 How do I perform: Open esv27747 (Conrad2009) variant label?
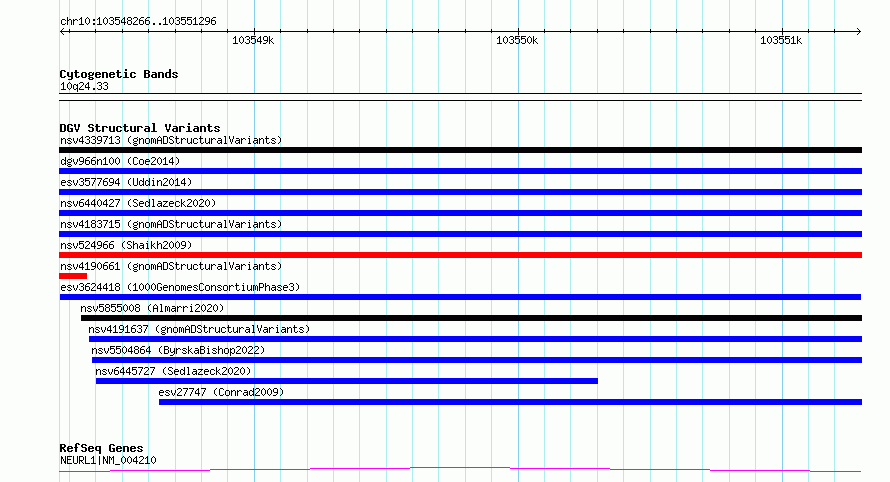[x=221, y=392]
